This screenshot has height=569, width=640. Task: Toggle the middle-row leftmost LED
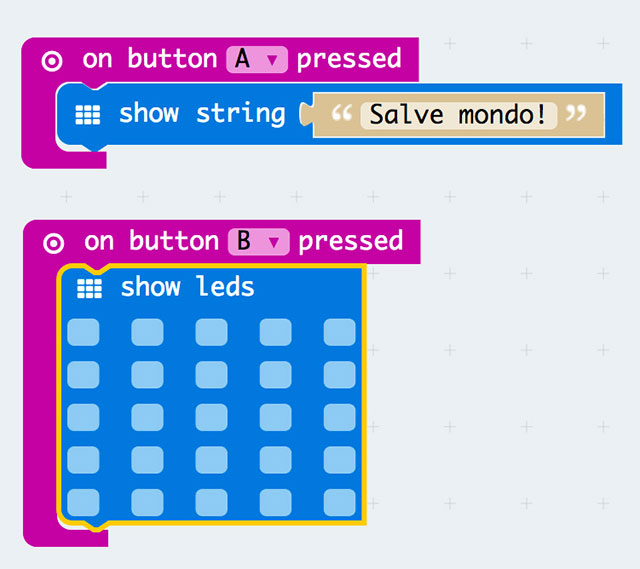(x=83, y=417)
